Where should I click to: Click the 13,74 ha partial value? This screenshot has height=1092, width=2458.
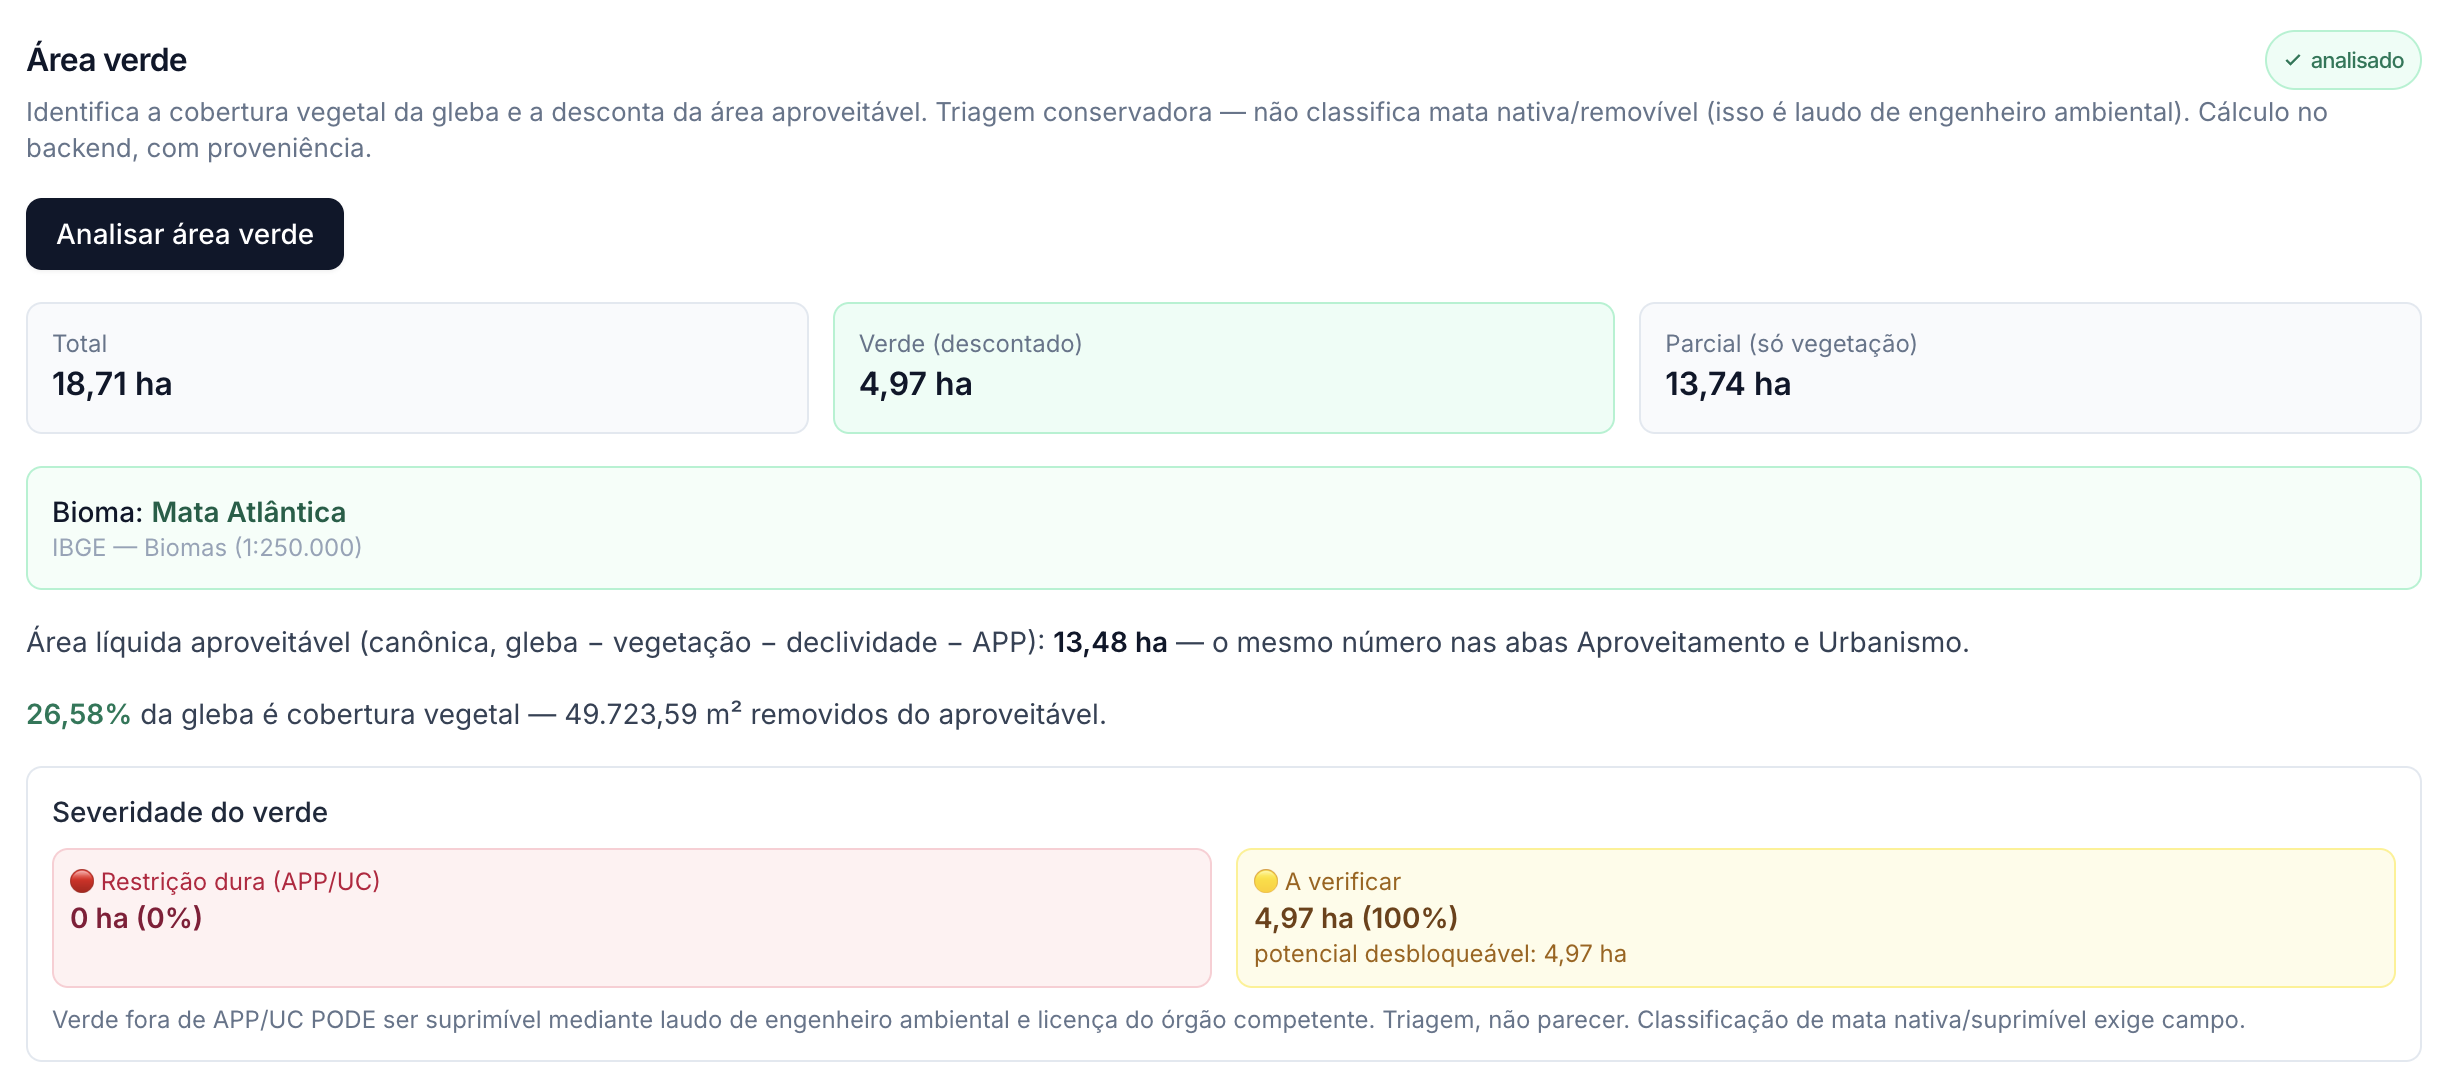pos(1728,384)
